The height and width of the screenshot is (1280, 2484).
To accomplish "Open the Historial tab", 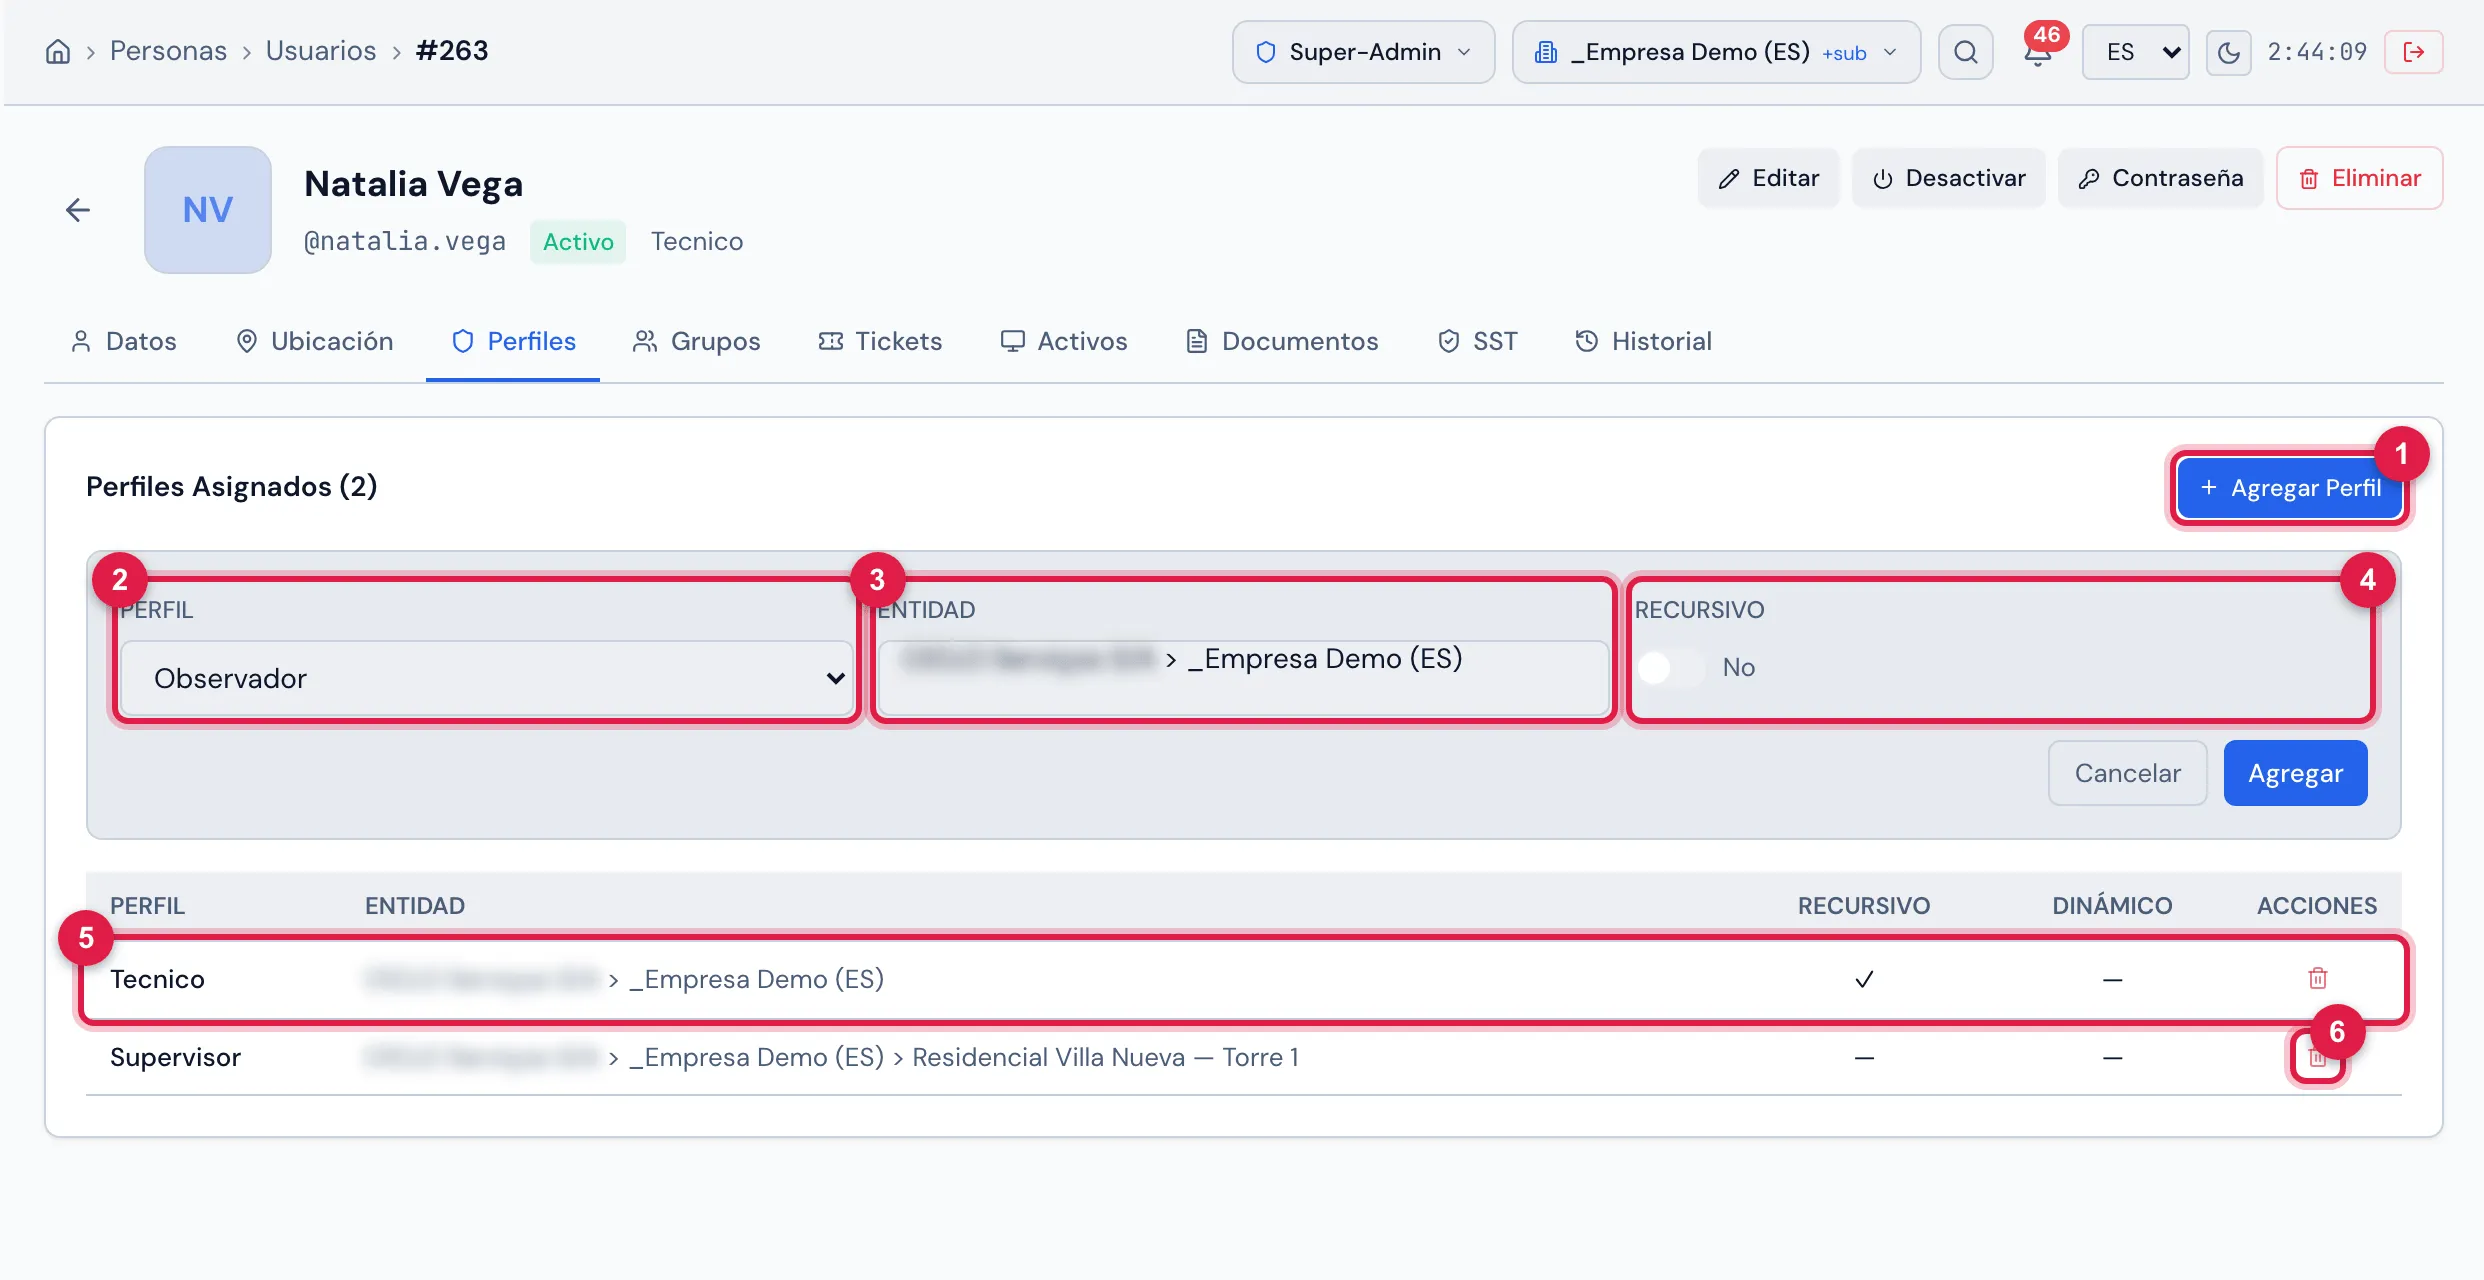I will click(1643, 341).
